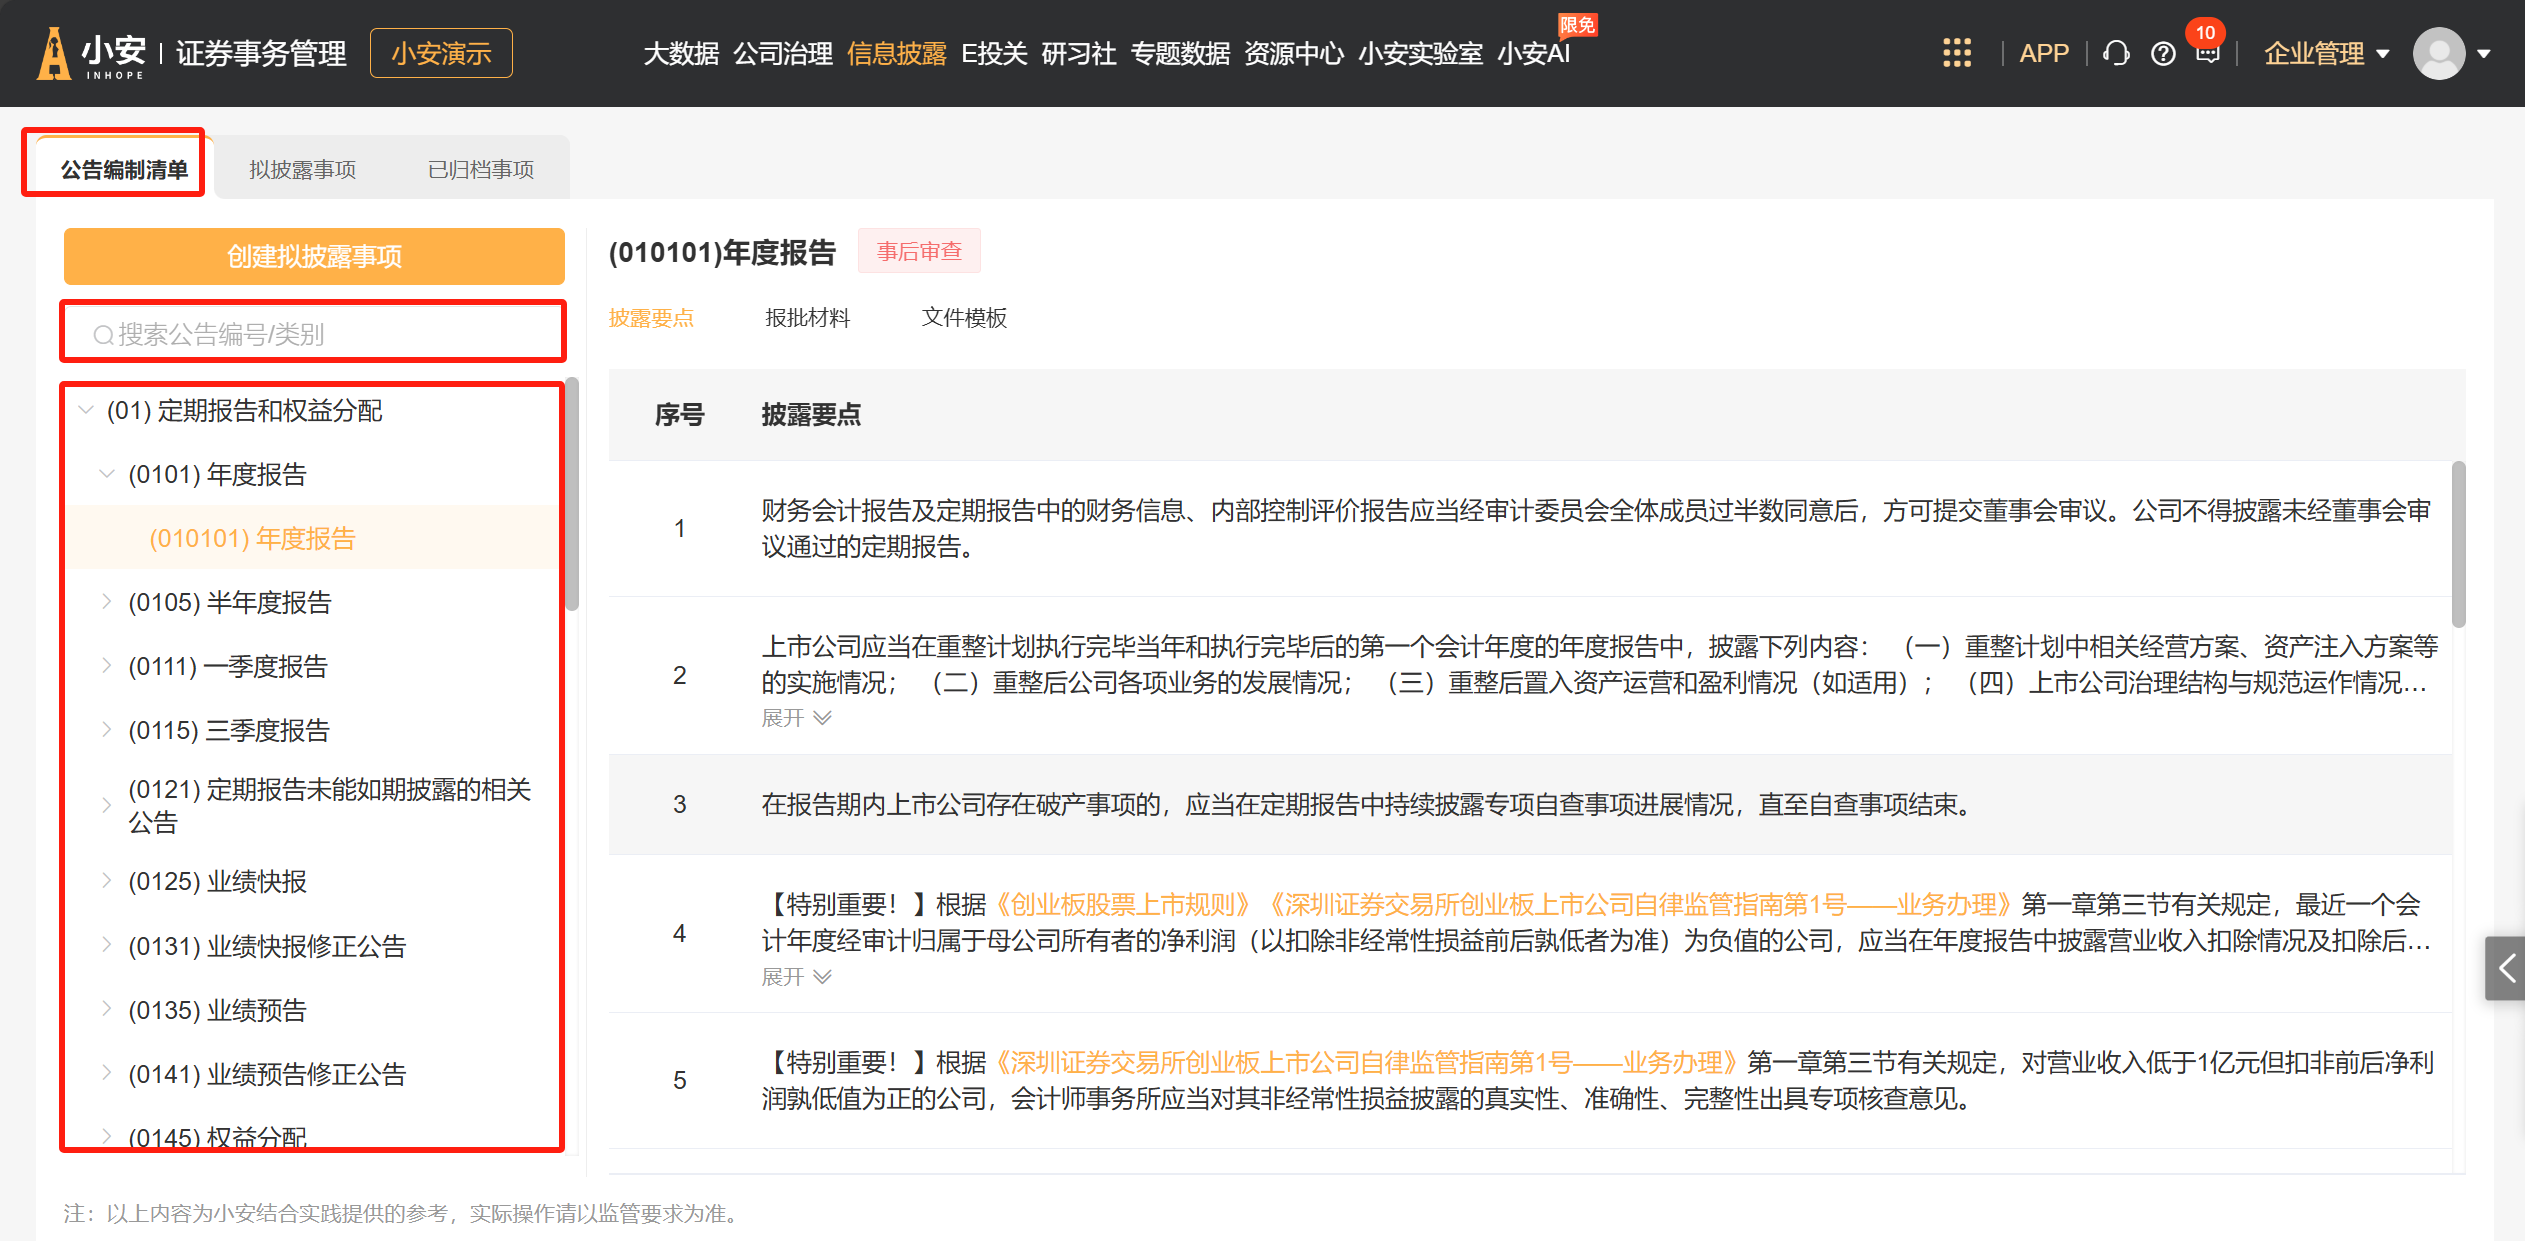The width and height of the screenshot is (2525, 1241).
Task: Click the disclosure table vertical scrollbar
Action: coord(2458,545)
